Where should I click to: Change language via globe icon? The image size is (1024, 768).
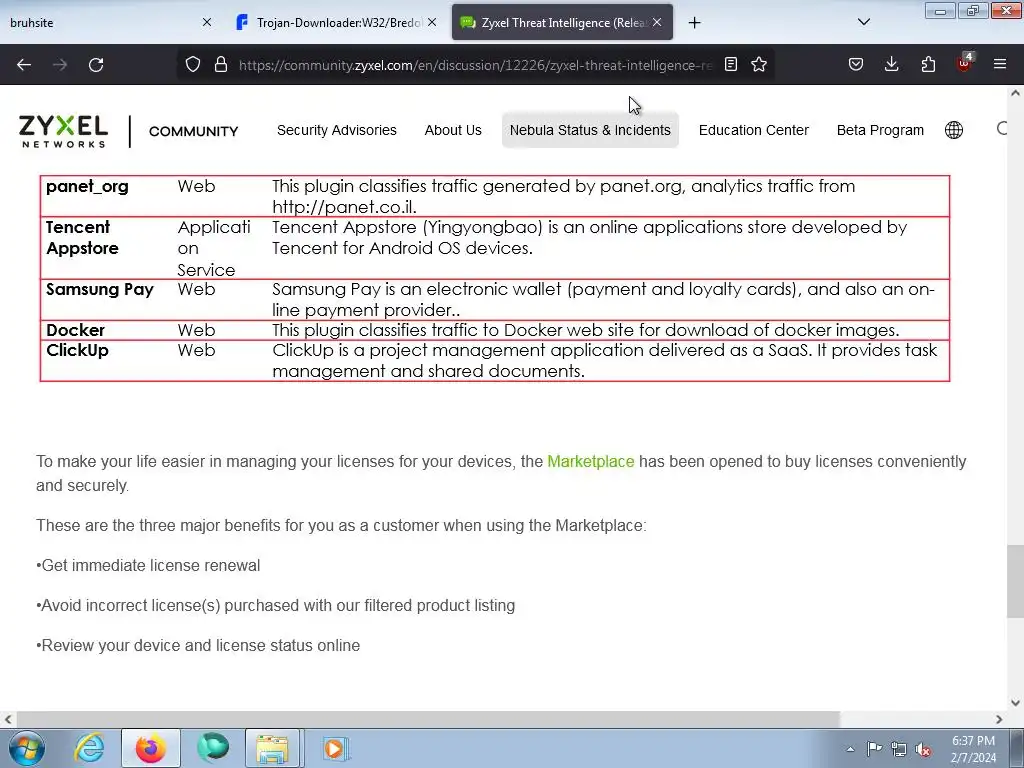pyautogui.click(x=953, y=130)
